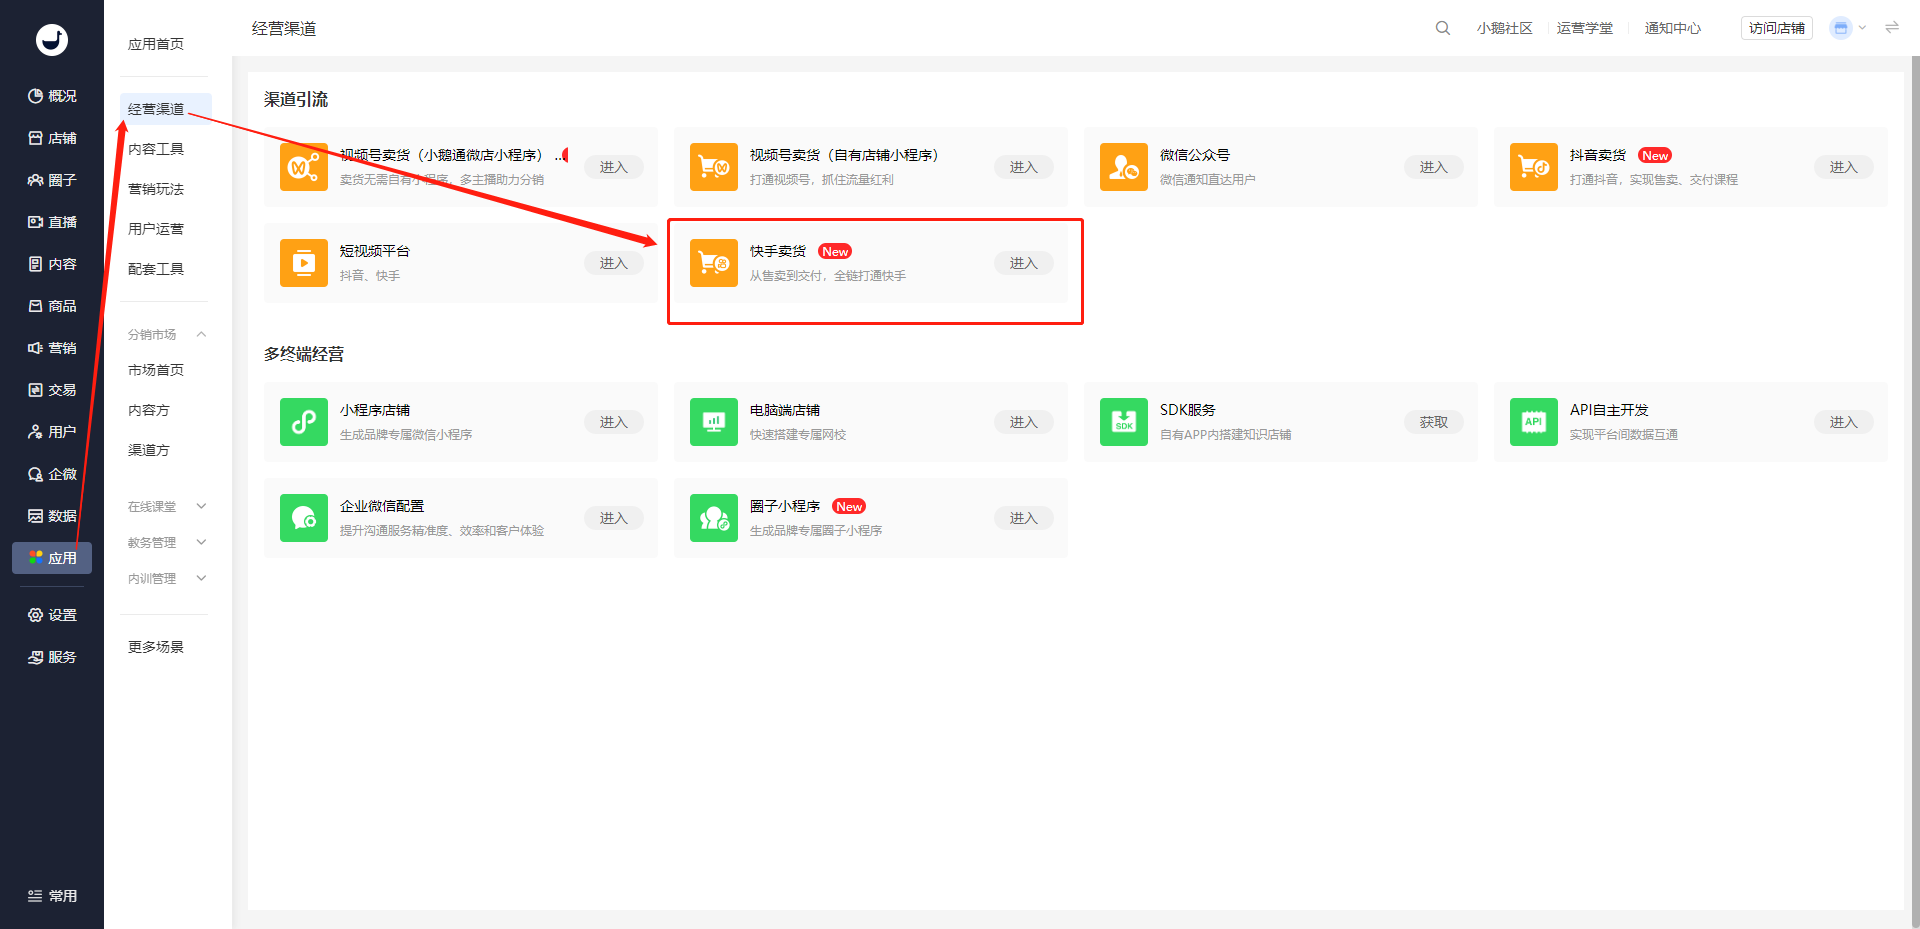Open the 小鹅社区 link
1920x929 pixels.
1504,28
